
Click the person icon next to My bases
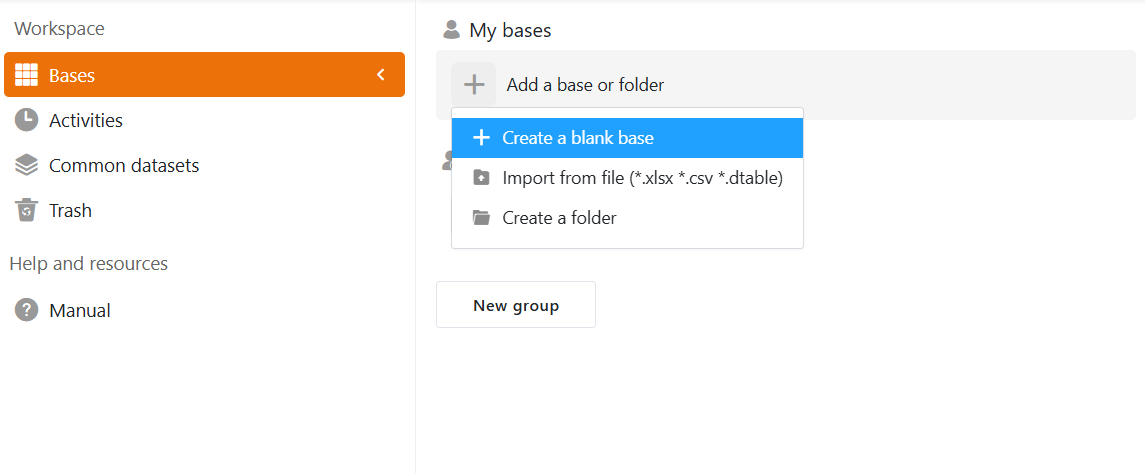pyautogui.click(x=451, y=30)
